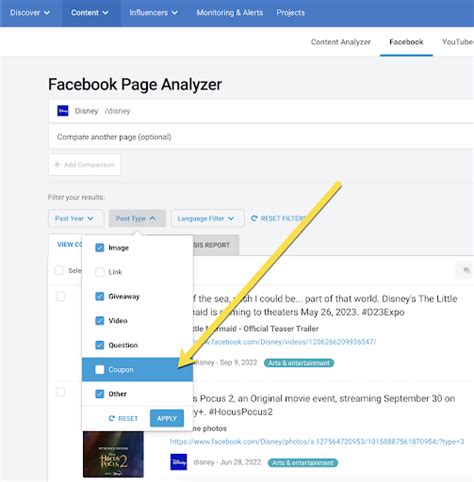The width and height of the screenshot is (474, 482).
Task: Click the 'disney - Jun 28, 2022' text
Action: tap(227, 462)
